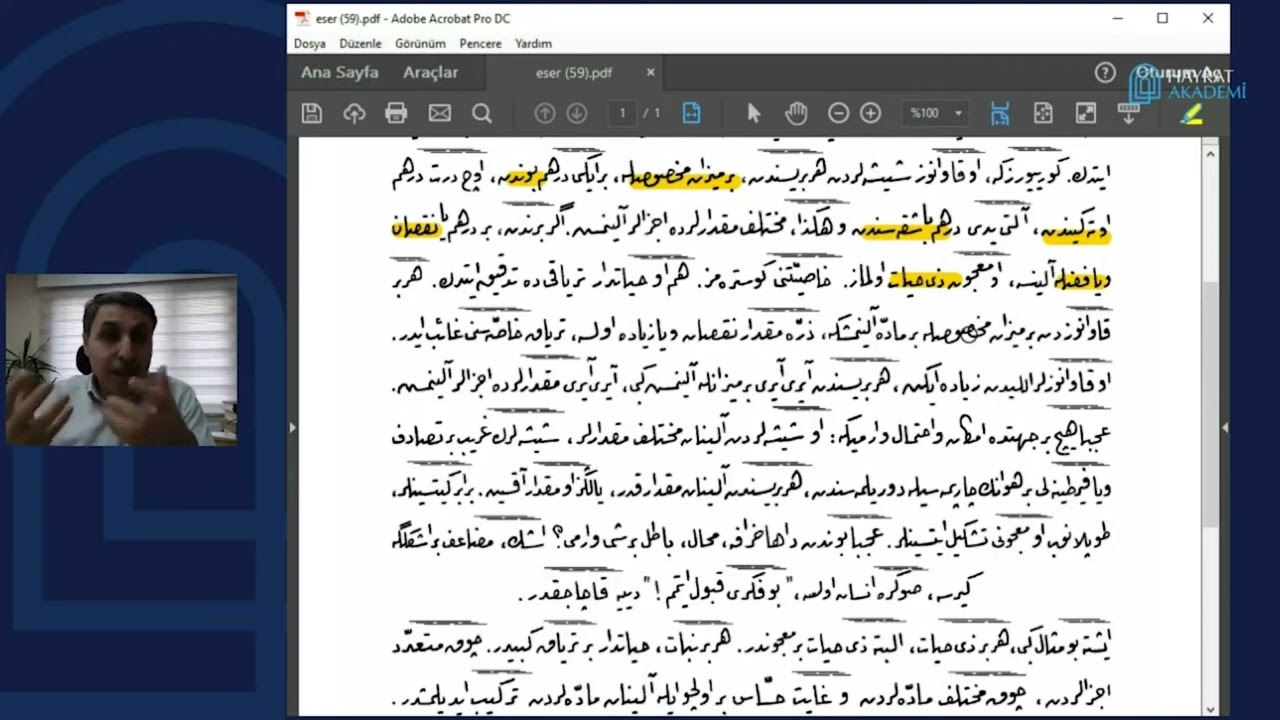Click the keyboard down-arrow toolbar icon
1280x720 pixels.
click(1129, 113)
